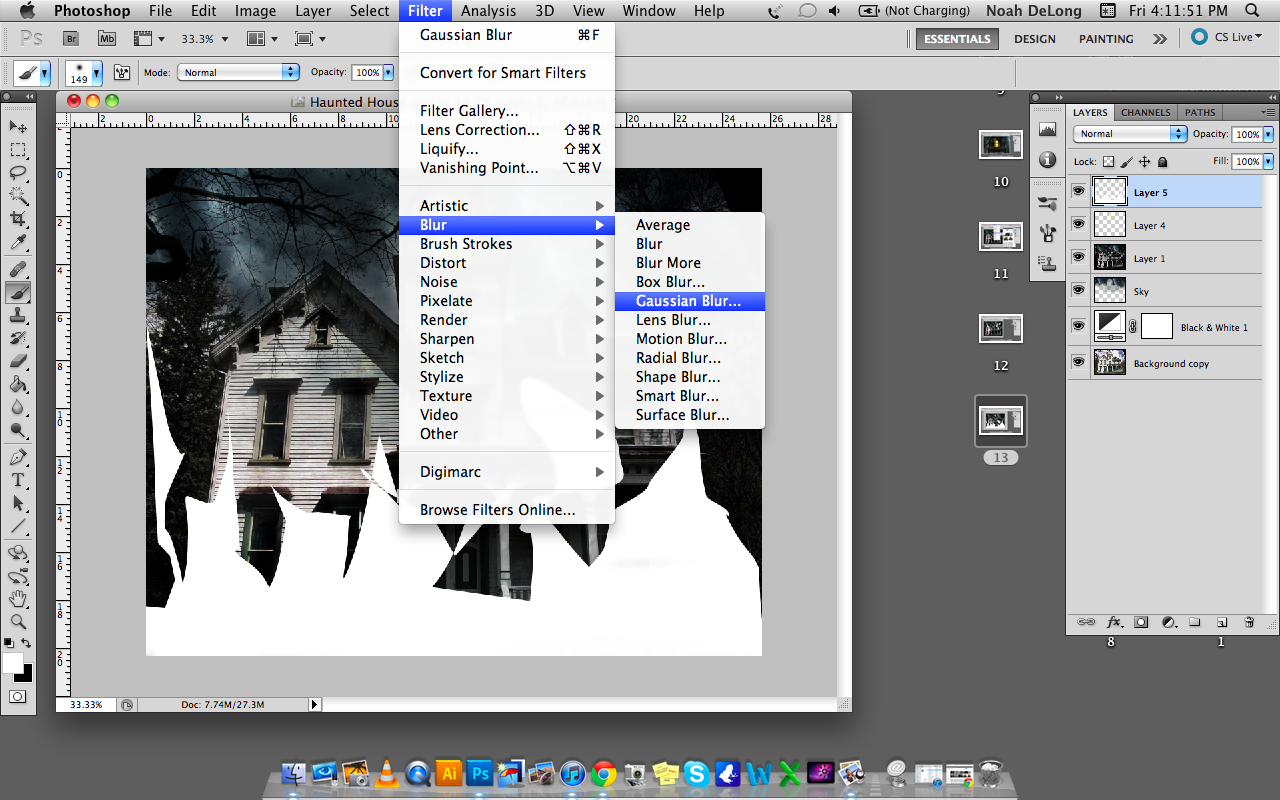Select the Eyedropper tool
This screenshot has width=1280, height=800.
point(18,242)
